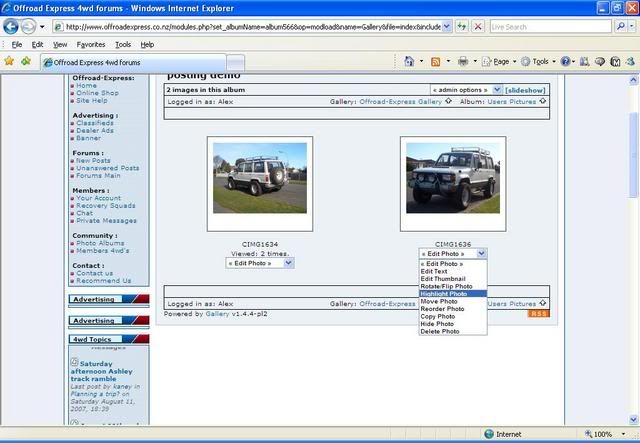Refresh the page with the green arrows icon
The image size is (640, 443).
tap(462, 27)
